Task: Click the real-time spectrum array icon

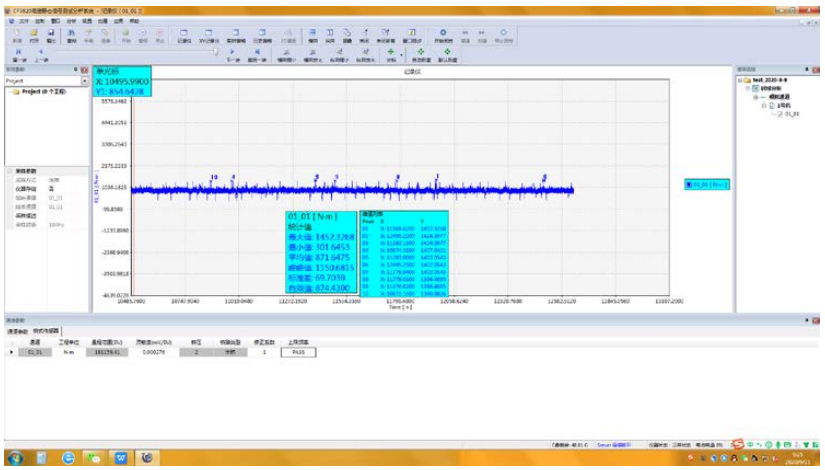Action: (236, 35)
